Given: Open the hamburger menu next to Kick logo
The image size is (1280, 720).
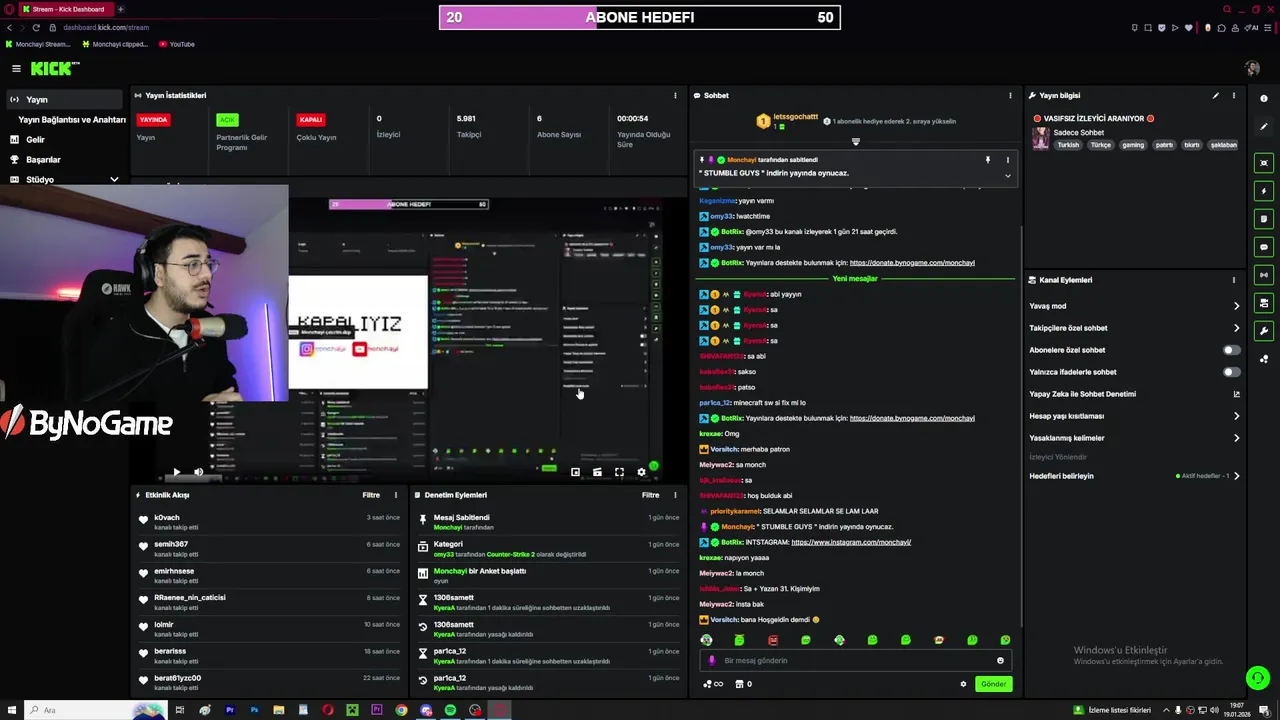Looking at the screenshot, I should pyautogui.click(x=16, y=68).
